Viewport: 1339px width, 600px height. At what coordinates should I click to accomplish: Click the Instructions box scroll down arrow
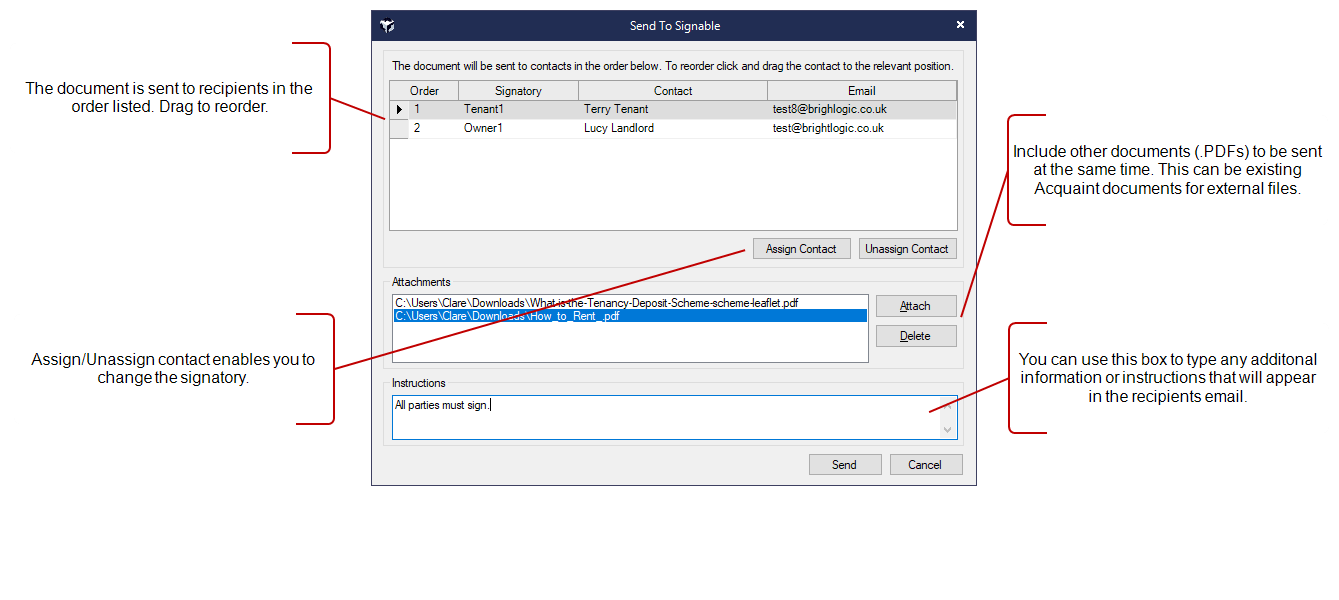(947, 429)
